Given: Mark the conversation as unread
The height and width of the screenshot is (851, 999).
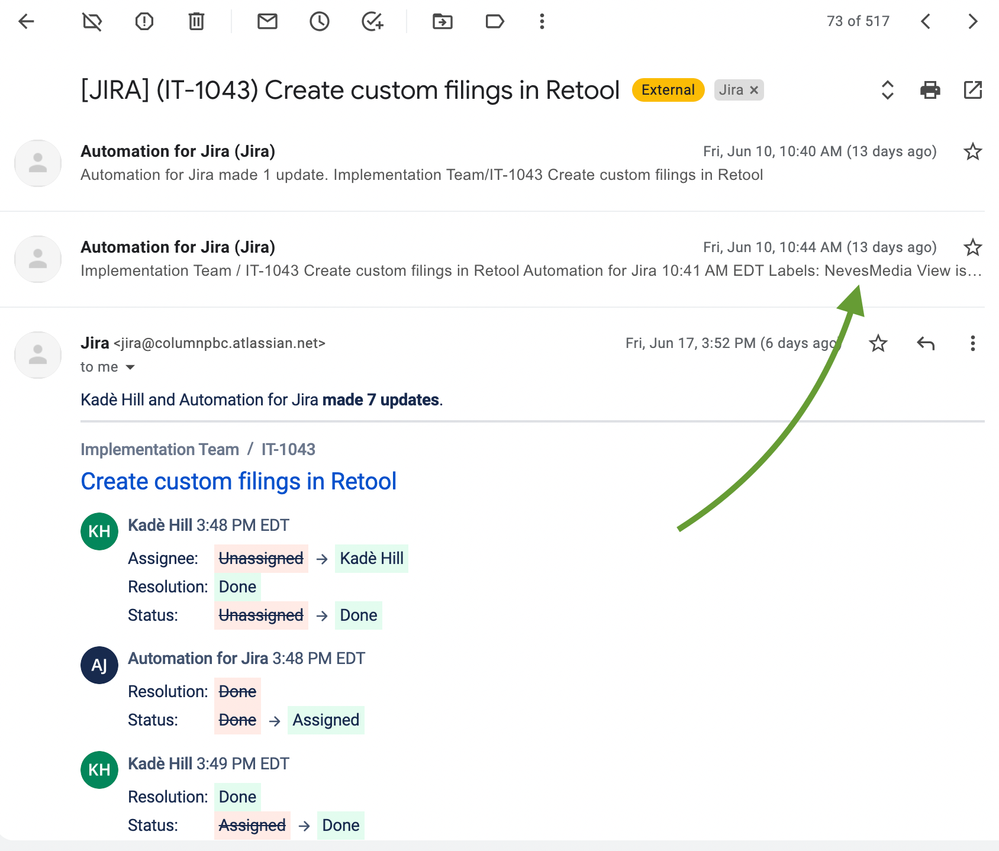Looking at the screenshot, I should pos(268,22).
